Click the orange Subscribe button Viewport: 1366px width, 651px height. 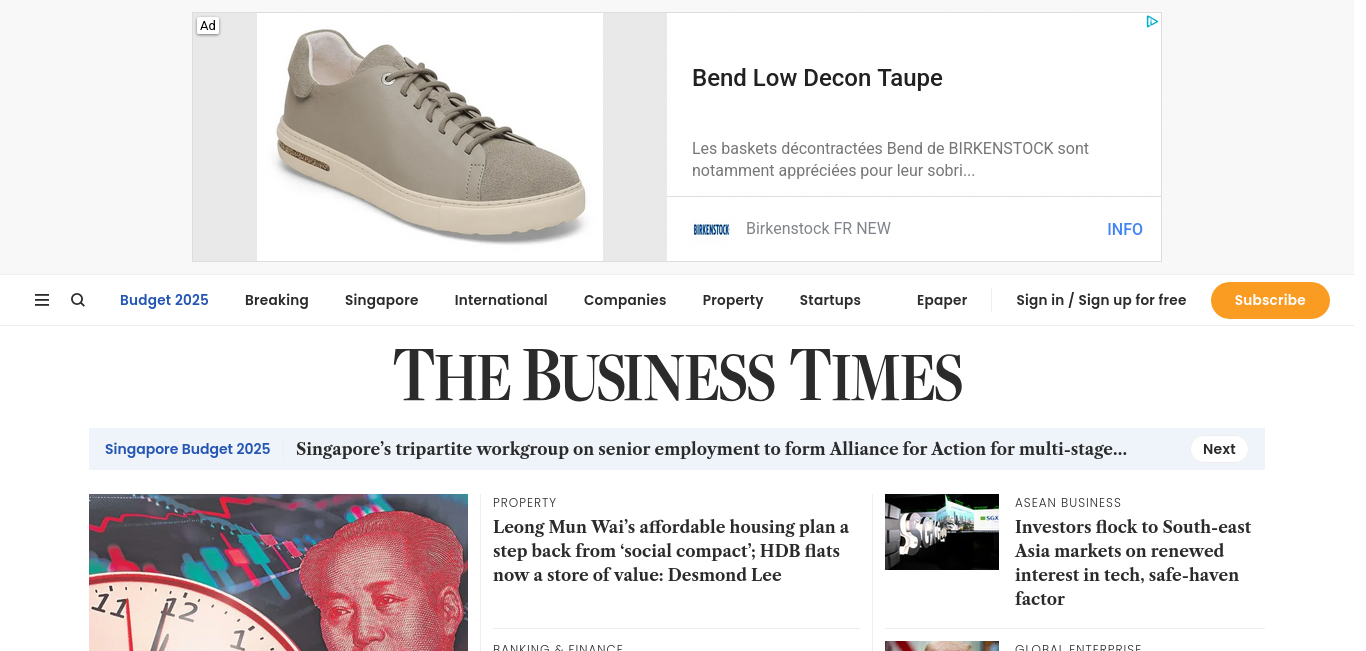click(x=1270, y=300)
